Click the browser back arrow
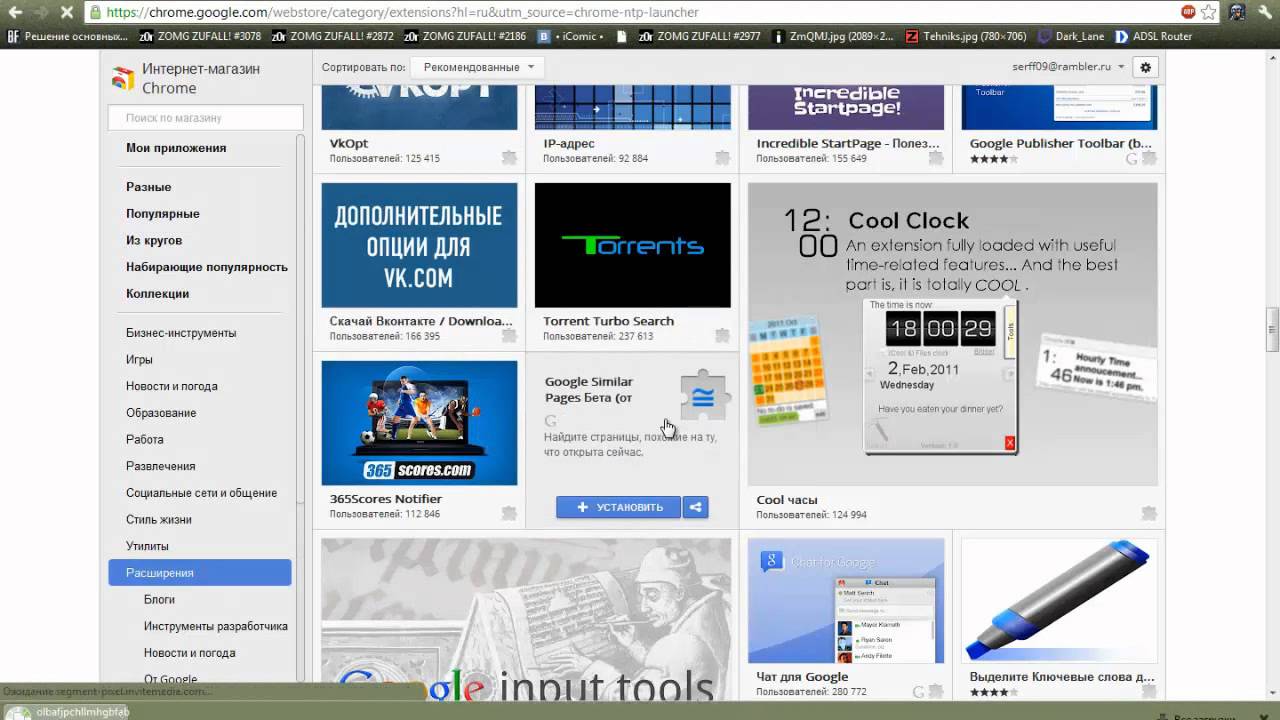Viewport: 1280px width, 720px height. 15,12
